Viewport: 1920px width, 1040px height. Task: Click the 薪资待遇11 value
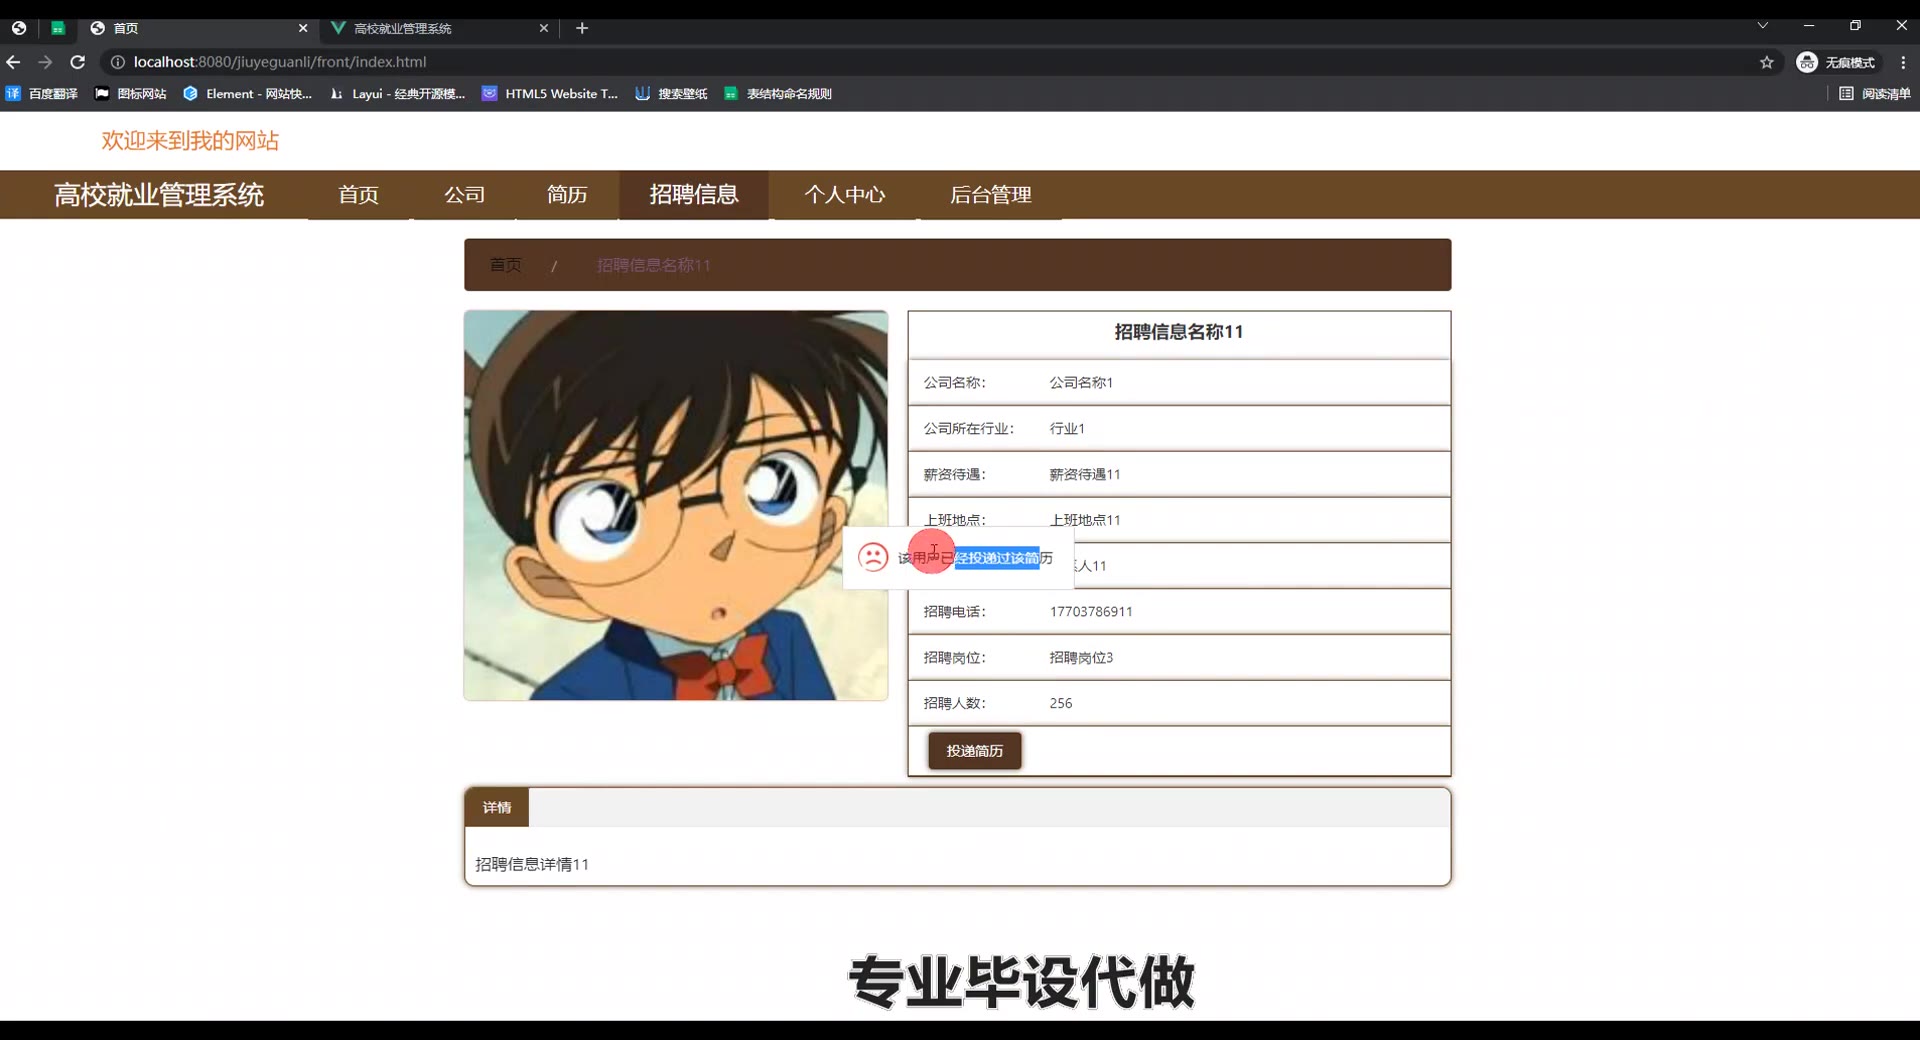point(1085,475)
